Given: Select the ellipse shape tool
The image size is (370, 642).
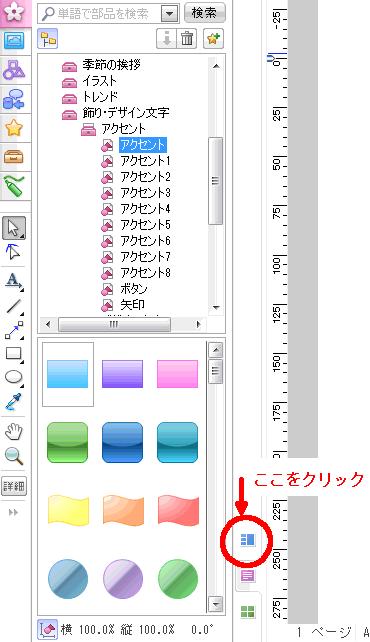Looking at the screenshot, I should click(14, 378).
